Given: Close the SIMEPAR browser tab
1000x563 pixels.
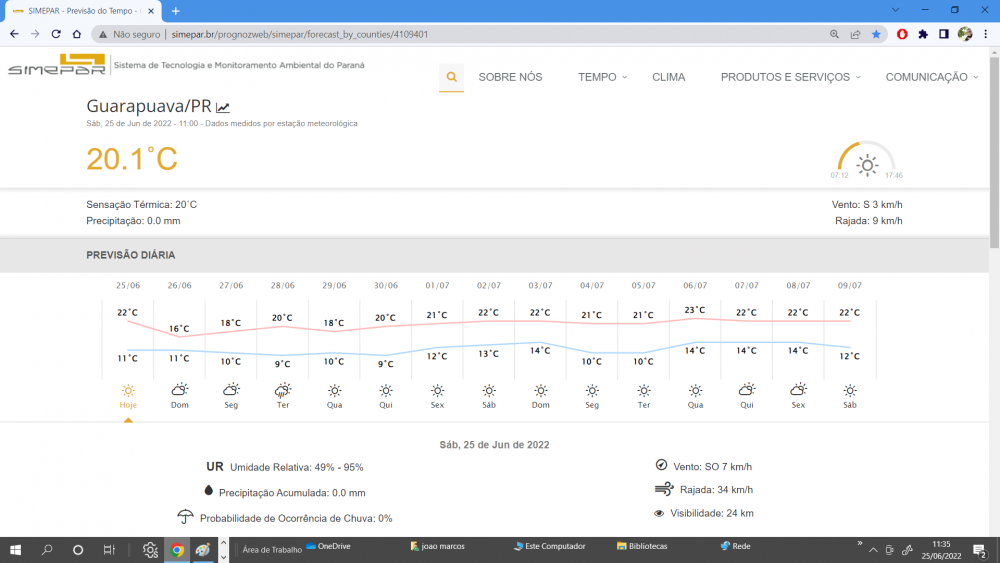Looking at the screenshot, I should point(151,11).
